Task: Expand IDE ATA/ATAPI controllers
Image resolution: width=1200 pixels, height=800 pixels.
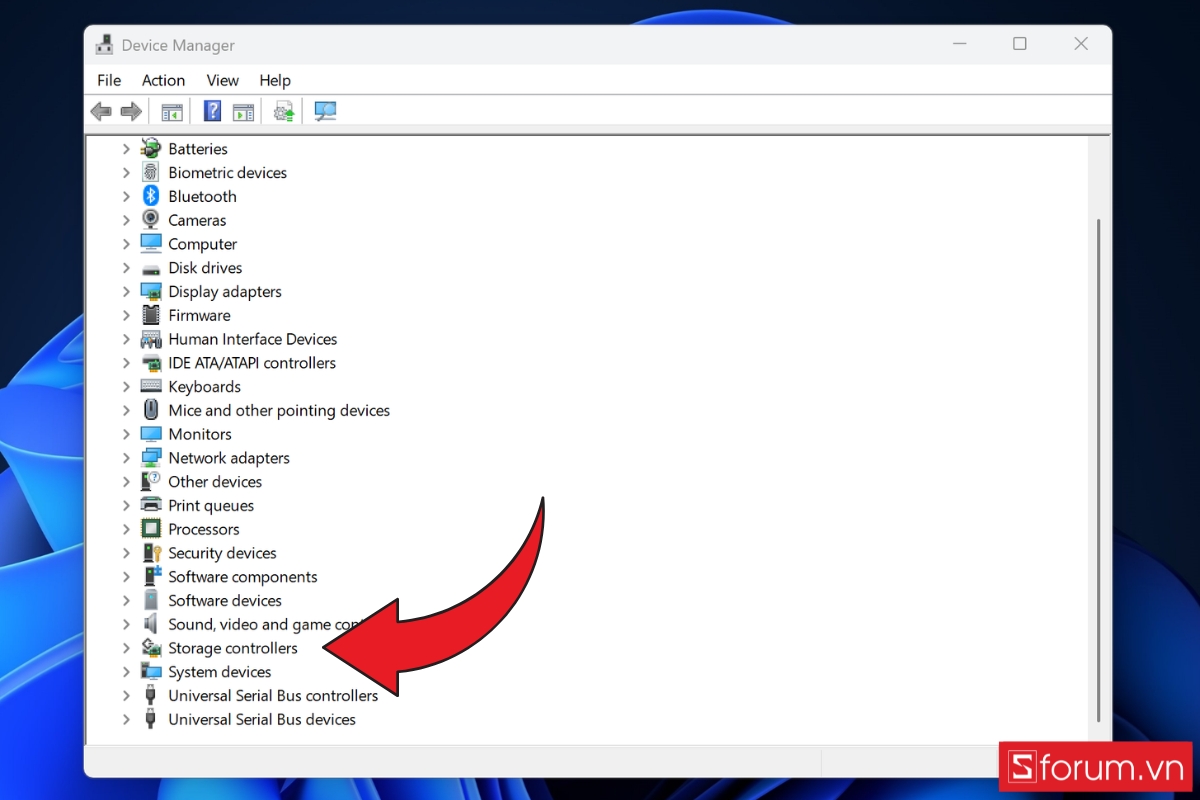Action: [x=126, y=363]
